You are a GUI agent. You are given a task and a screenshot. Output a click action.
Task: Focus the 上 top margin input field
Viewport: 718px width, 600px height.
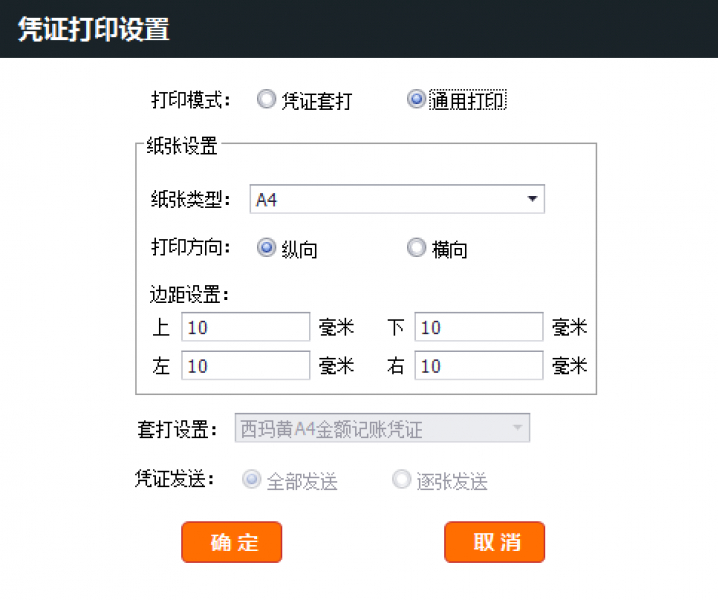point(245,327)
